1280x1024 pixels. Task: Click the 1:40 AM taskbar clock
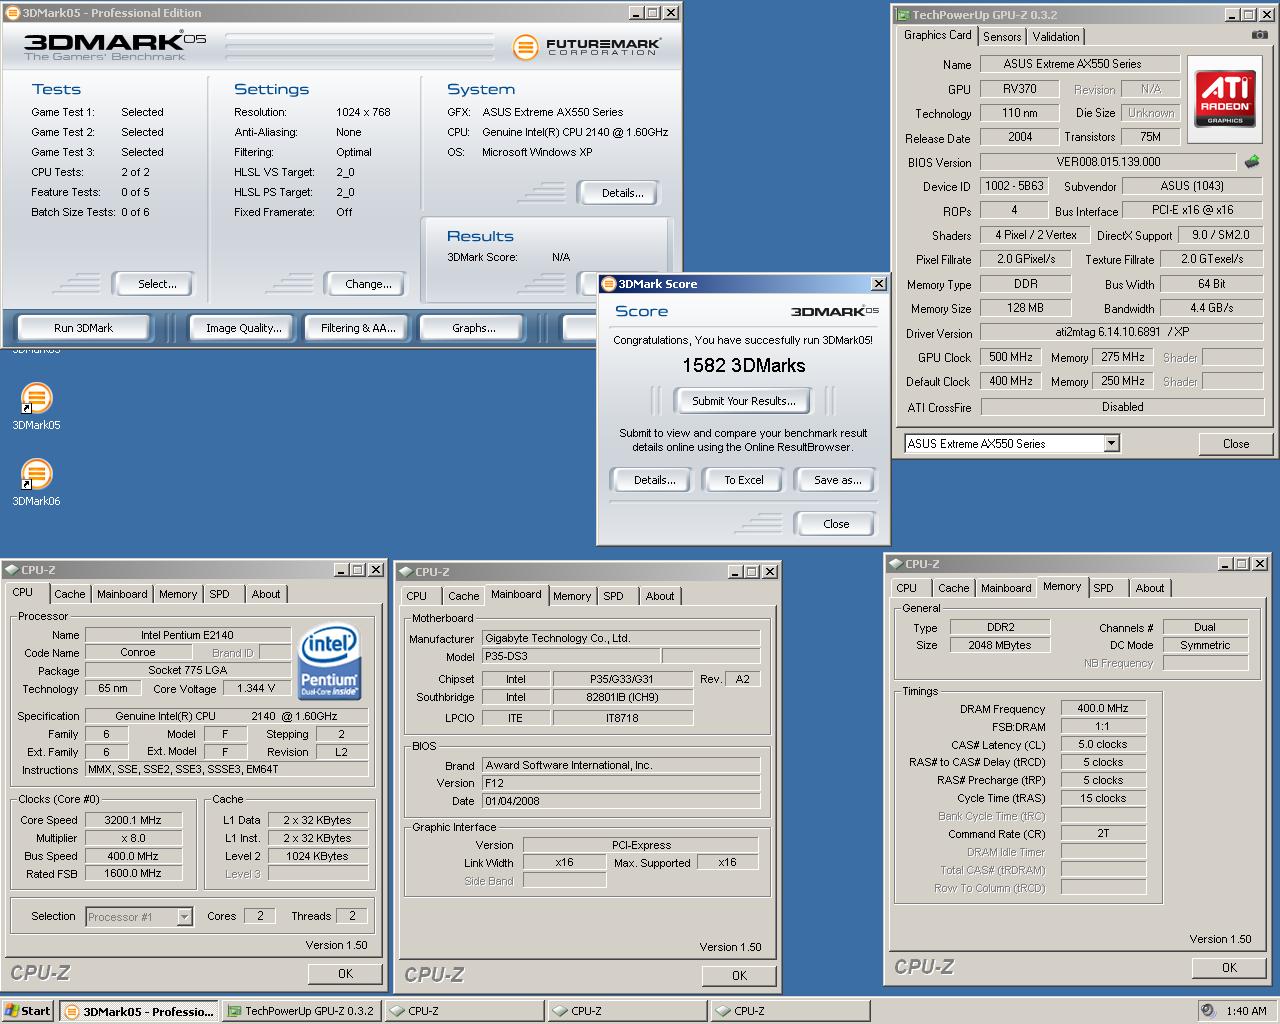(x=1246, y=1011)
